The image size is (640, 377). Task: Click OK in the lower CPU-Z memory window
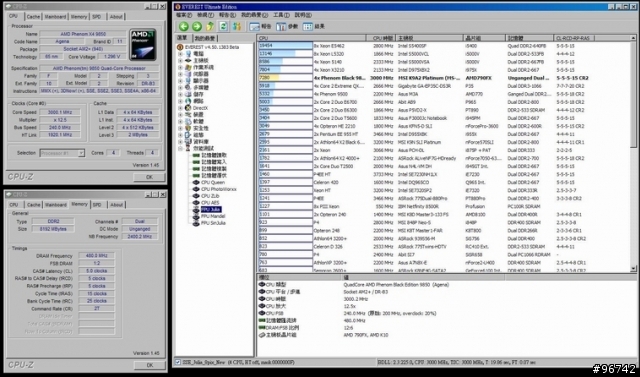149,365
